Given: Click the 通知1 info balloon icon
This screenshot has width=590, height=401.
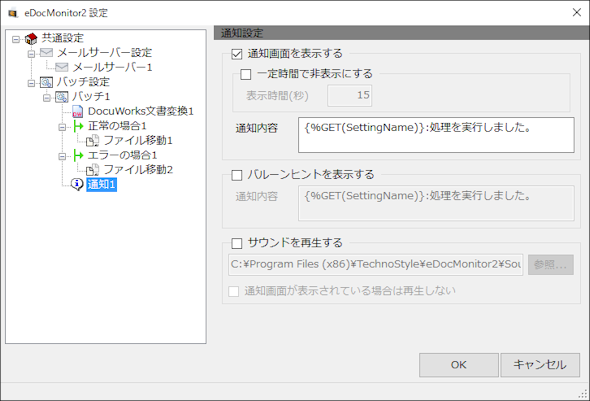Looking at the screenshot, I should click(77, 184).
